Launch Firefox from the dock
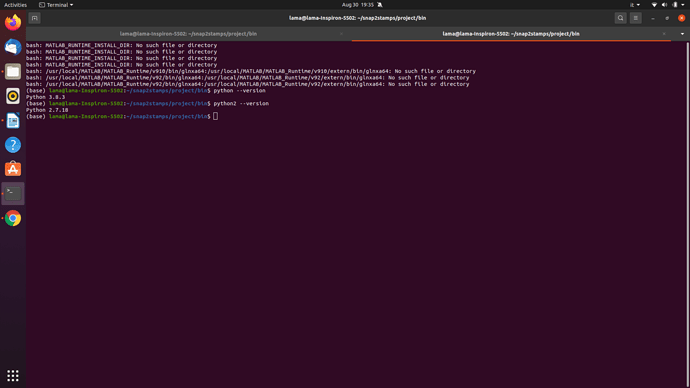 pyautogui.click(x=13, y=22)
